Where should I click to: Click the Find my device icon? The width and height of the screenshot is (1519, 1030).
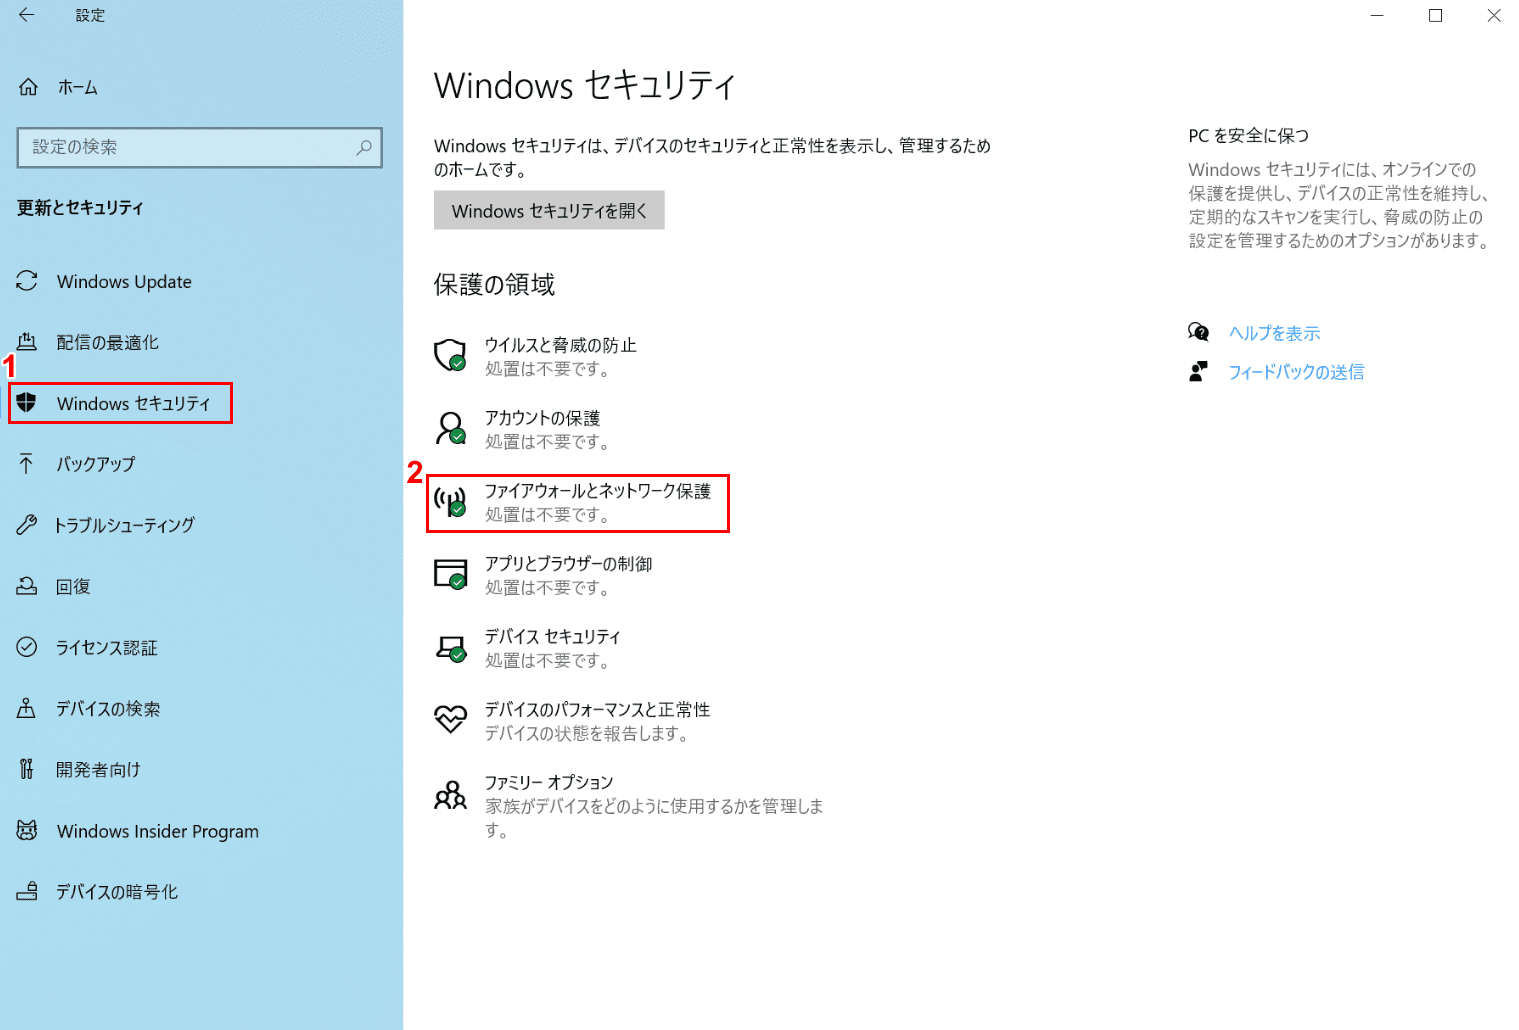[27, 708]
